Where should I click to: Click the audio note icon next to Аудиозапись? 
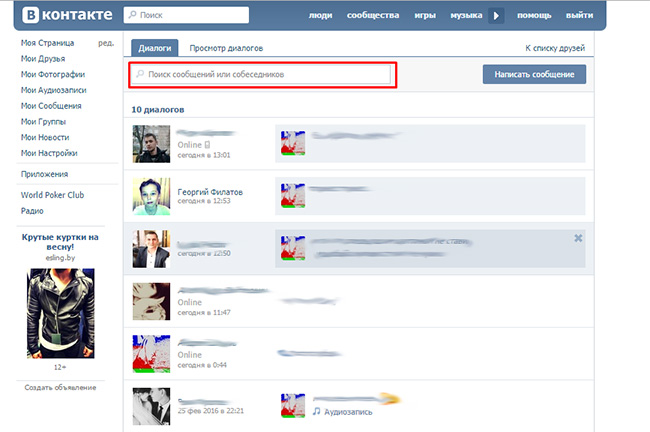coord(316,410)
